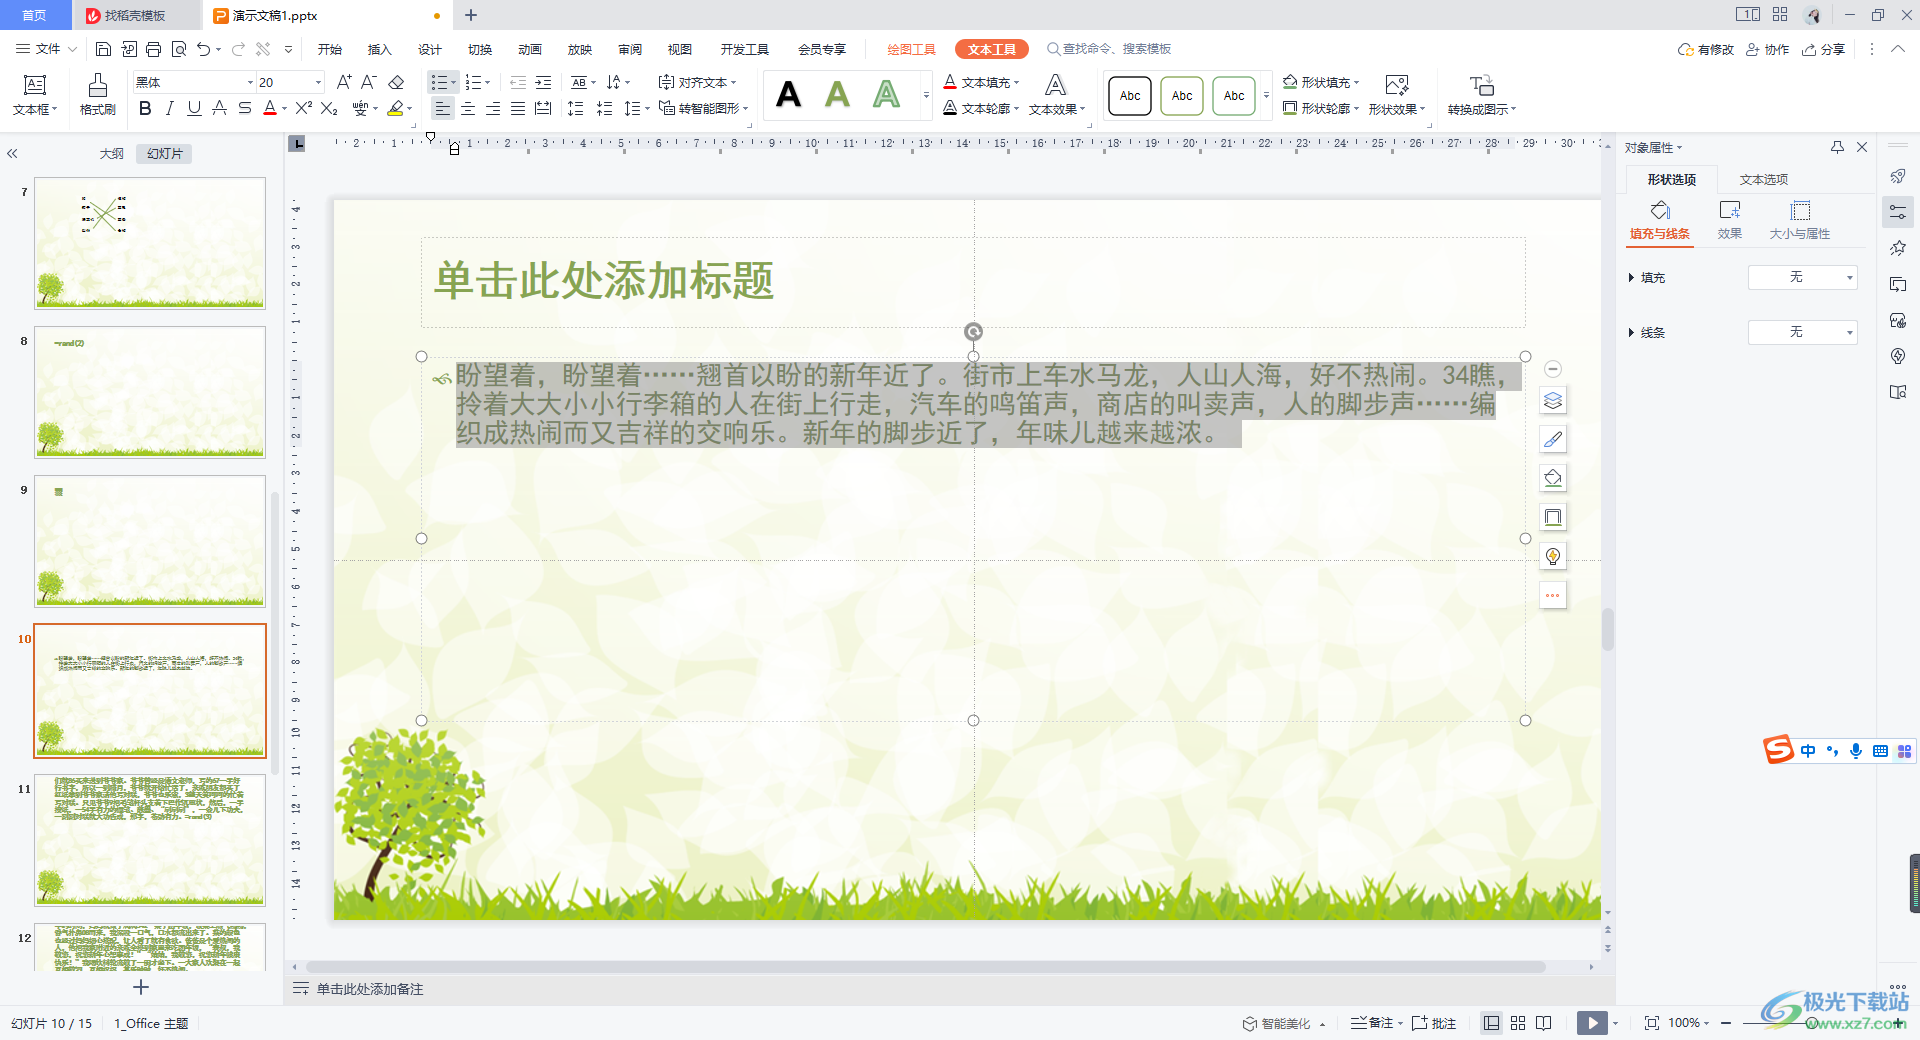Increase font size with A+ icon
This screenshot has height=1040, width=1920.
click(x=344, y=82)
